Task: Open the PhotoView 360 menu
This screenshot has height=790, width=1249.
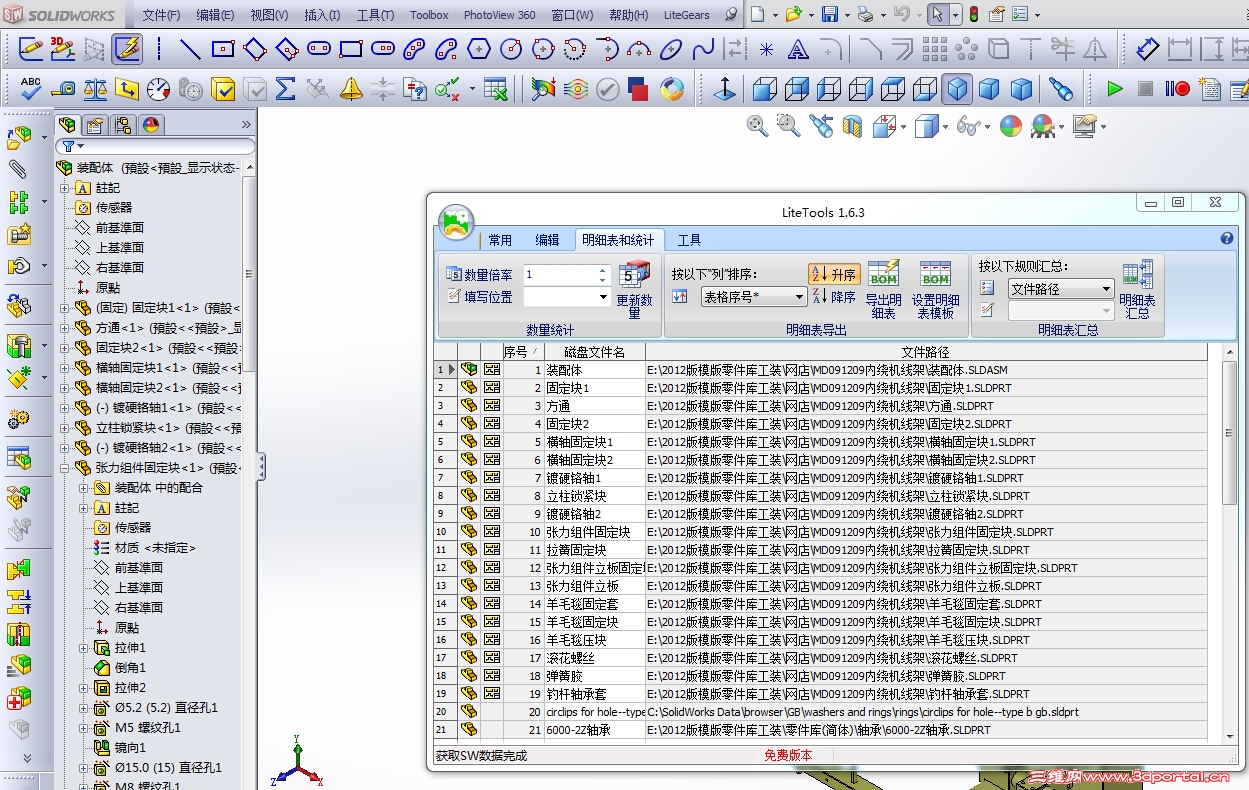Action: tap(499, 15)
